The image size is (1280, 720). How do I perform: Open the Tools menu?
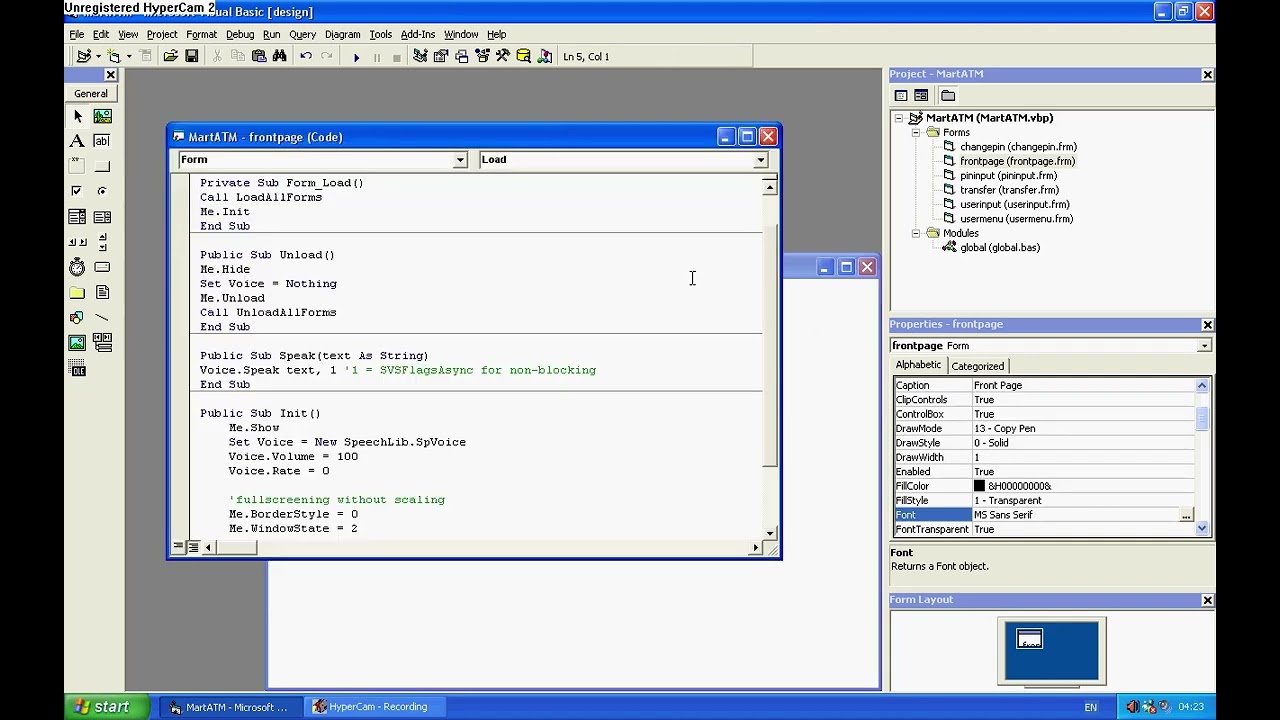pyautogui.click(x=380, y=35)
